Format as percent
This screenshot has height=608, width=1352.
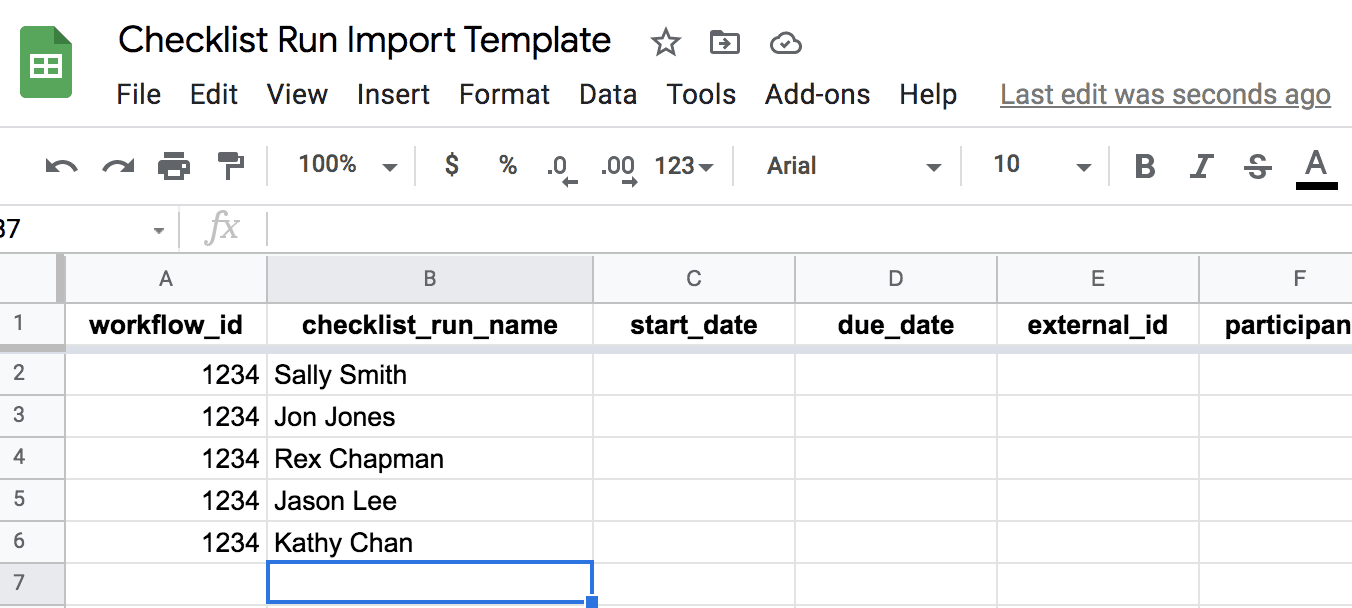tap(508, 165)
